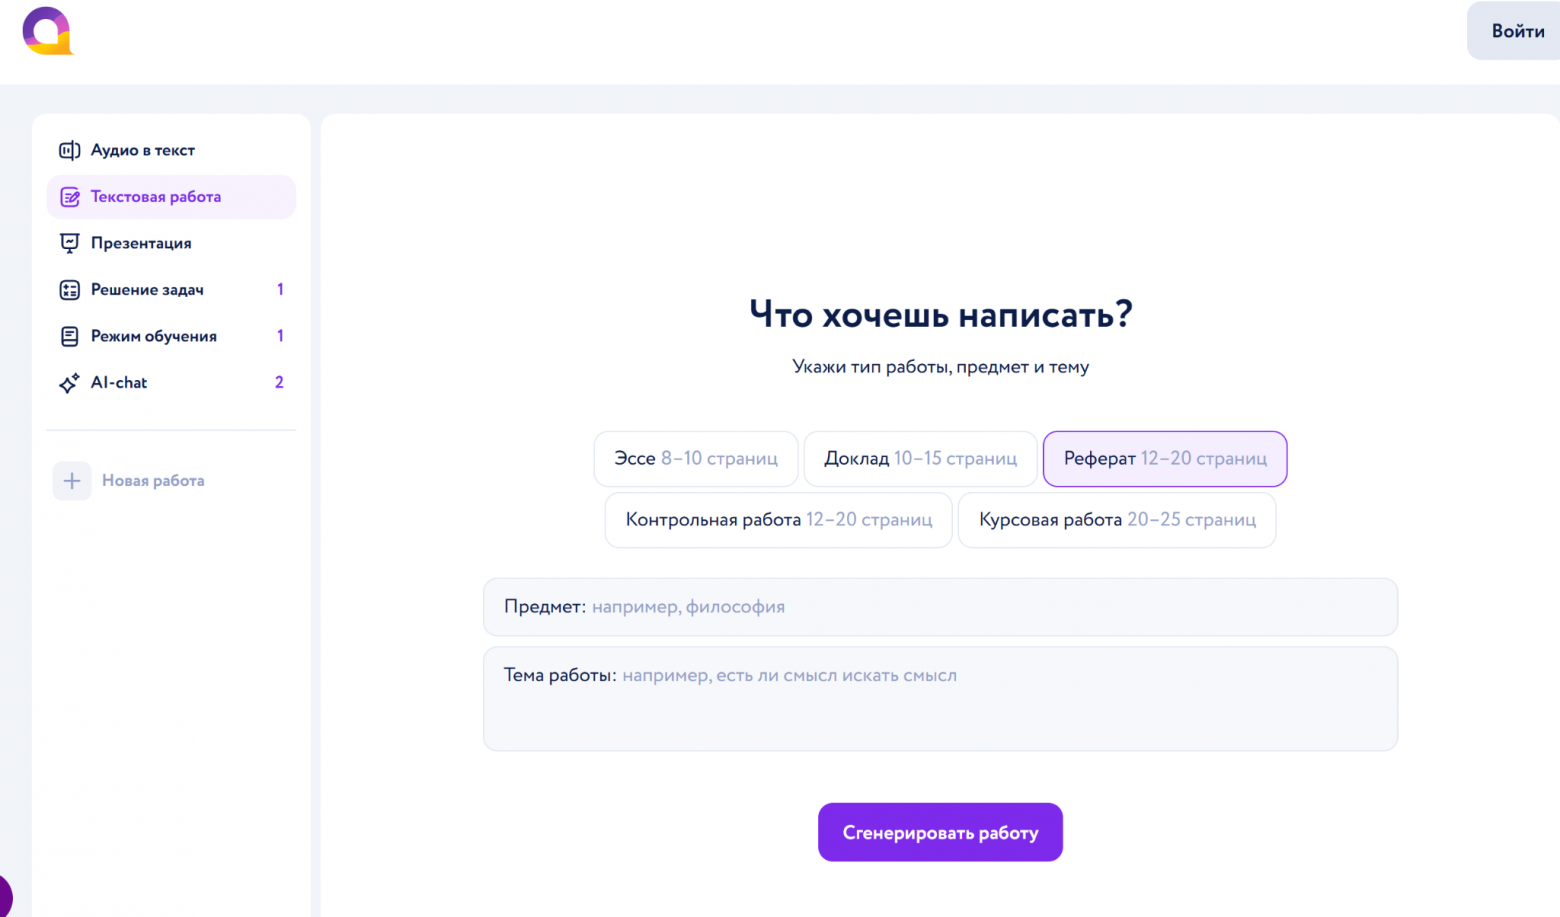Image resolution: width=1560 pixels, height=917 pixels.
Task: Choose the Эссе 8–10 страниц option
Action: [696, 459]
